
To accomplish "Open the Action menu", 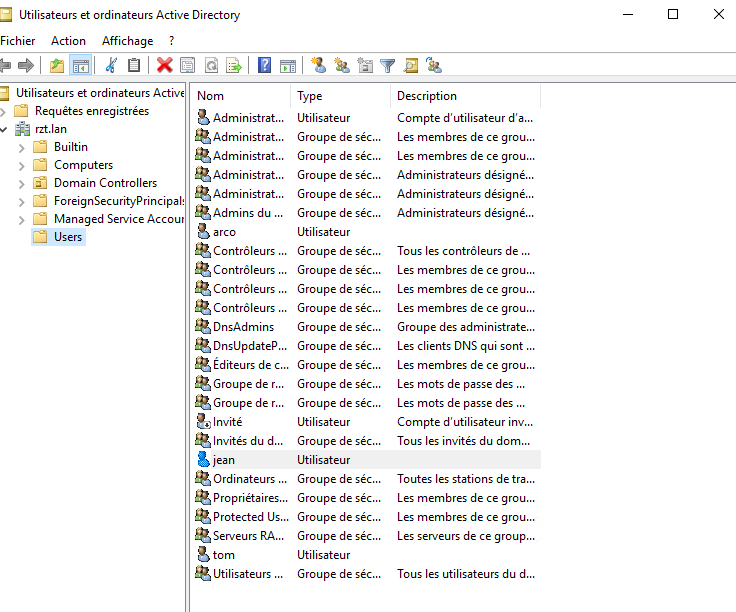I will pyautogui.click(x=68, y=41).
